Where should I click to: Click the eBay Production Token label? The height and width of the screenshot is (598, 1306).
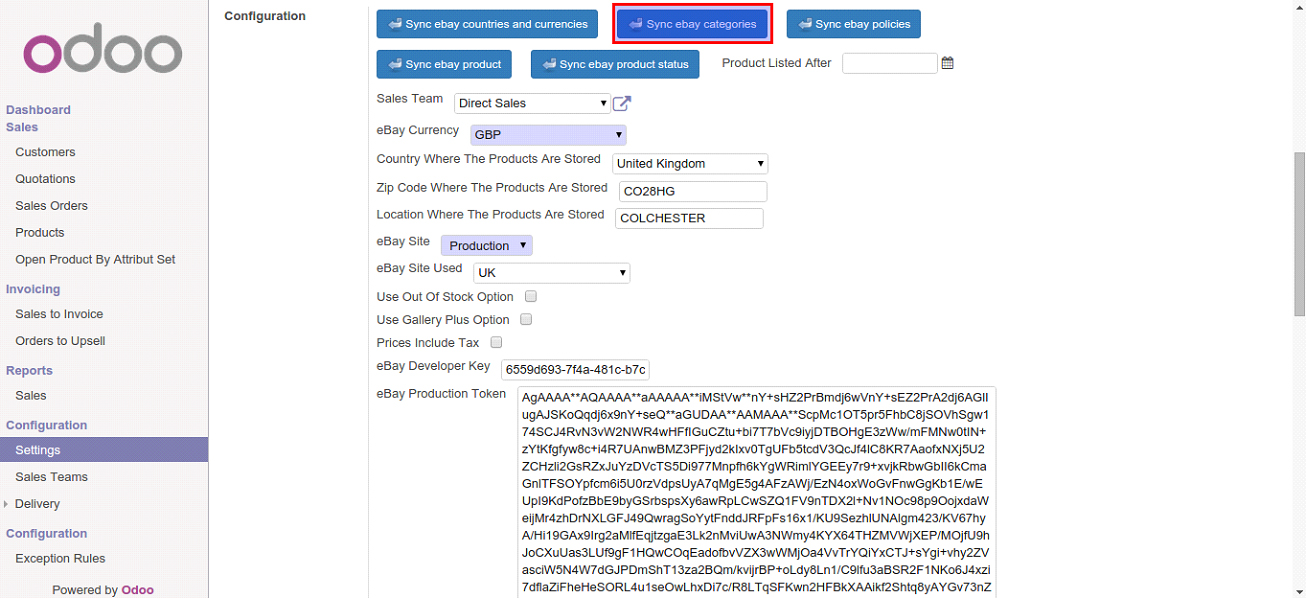pos(441,393)
